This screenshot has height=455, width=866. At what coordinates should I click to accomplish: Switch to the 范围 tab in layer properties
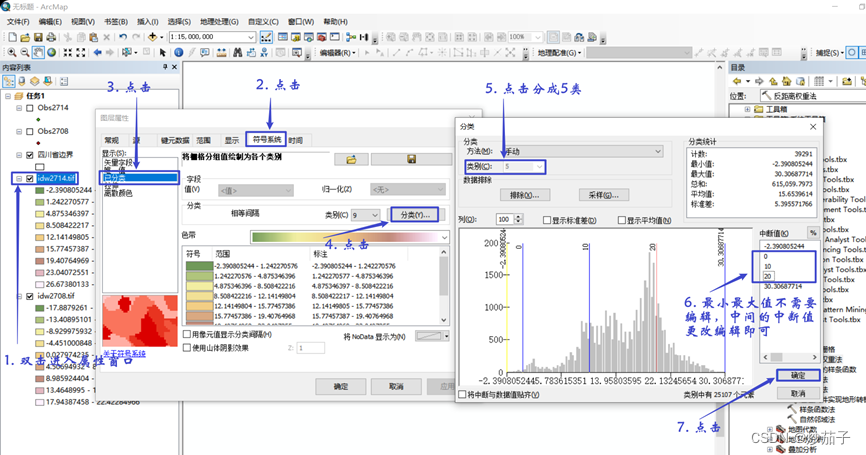[204, 140]
